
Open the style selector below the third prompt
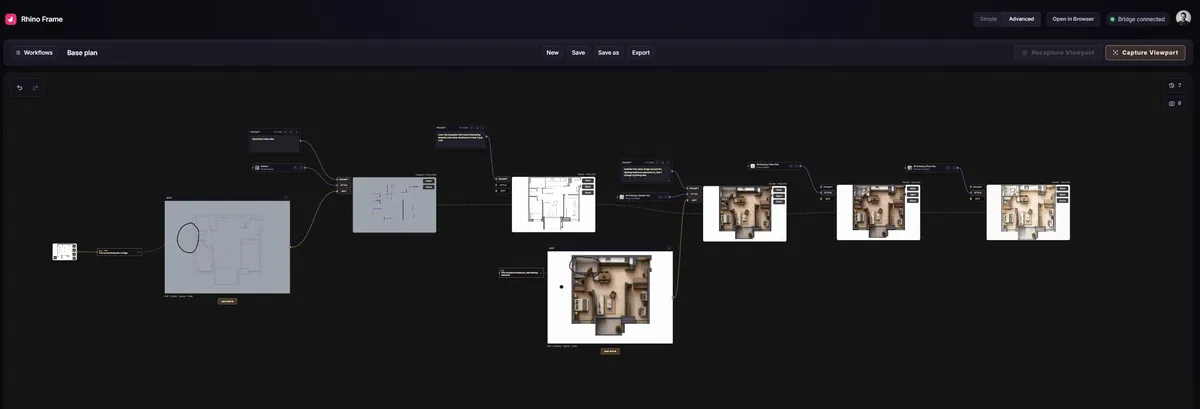pyautogui.click(x=643, y=196)
